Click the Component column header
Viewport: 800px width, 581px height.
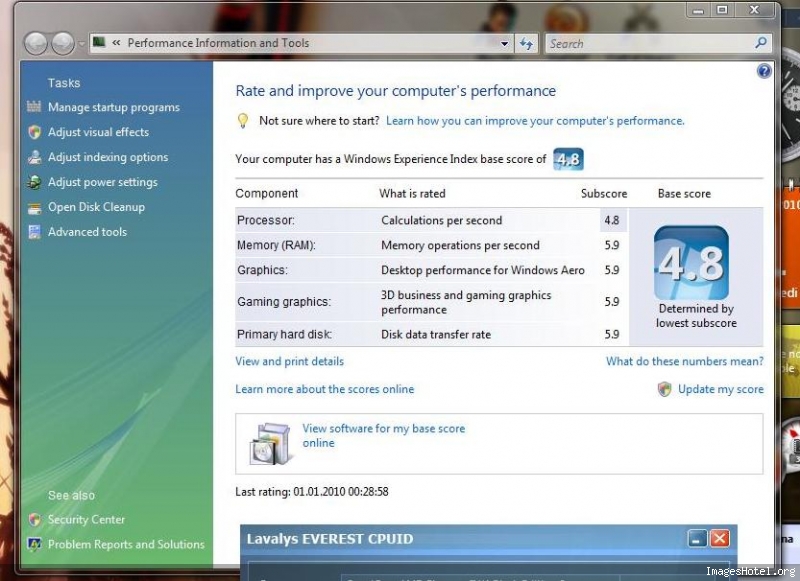266,194
